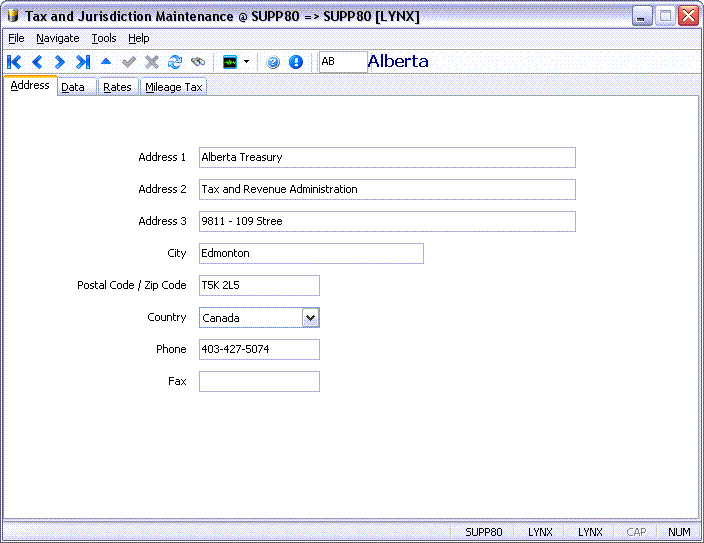704x543 pixels.
Task: Click the blue up triangle icon
Action: 106,62
